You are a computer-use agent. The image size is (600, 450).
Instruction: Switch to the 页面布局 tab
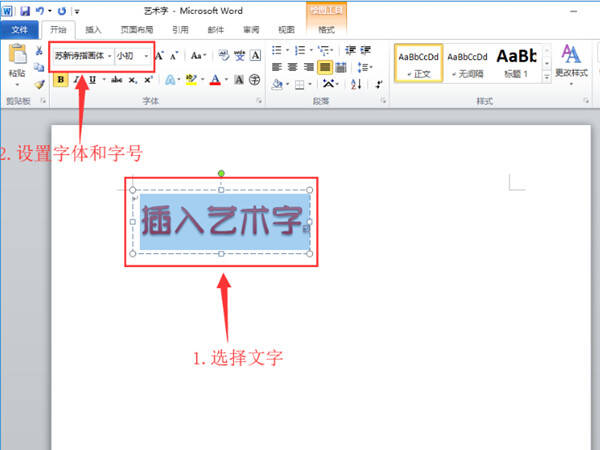coord(137,29)
